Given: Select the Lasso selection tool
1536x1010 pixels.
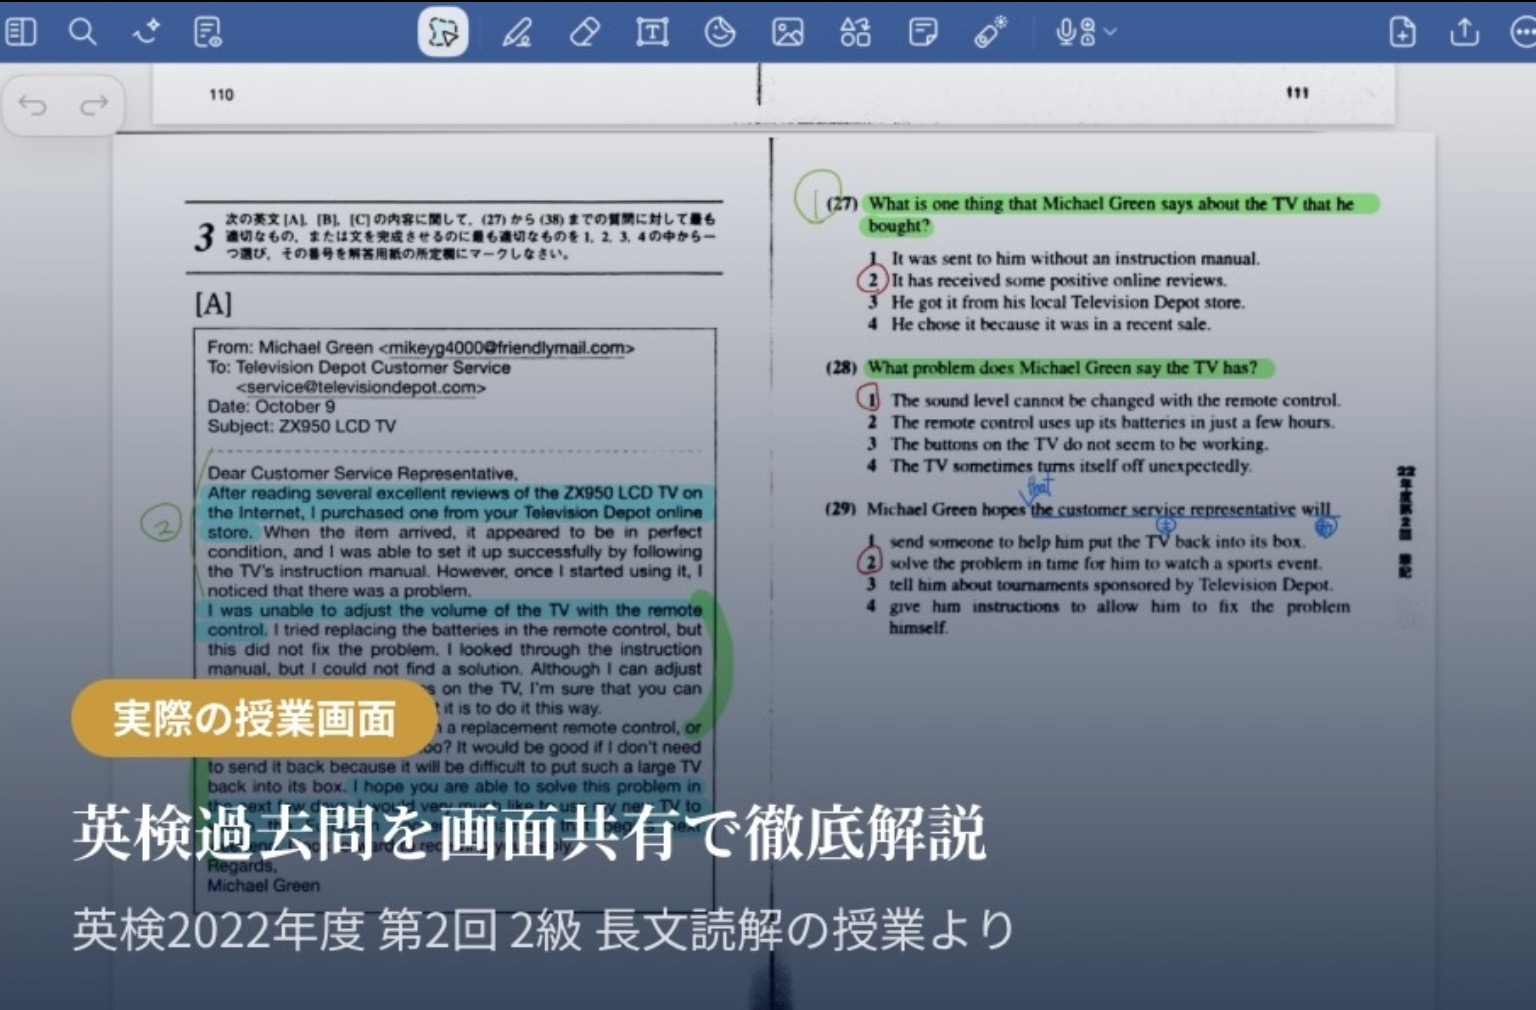Looking at the screenshot, I should pyautogui.click(x=443, y=32).
